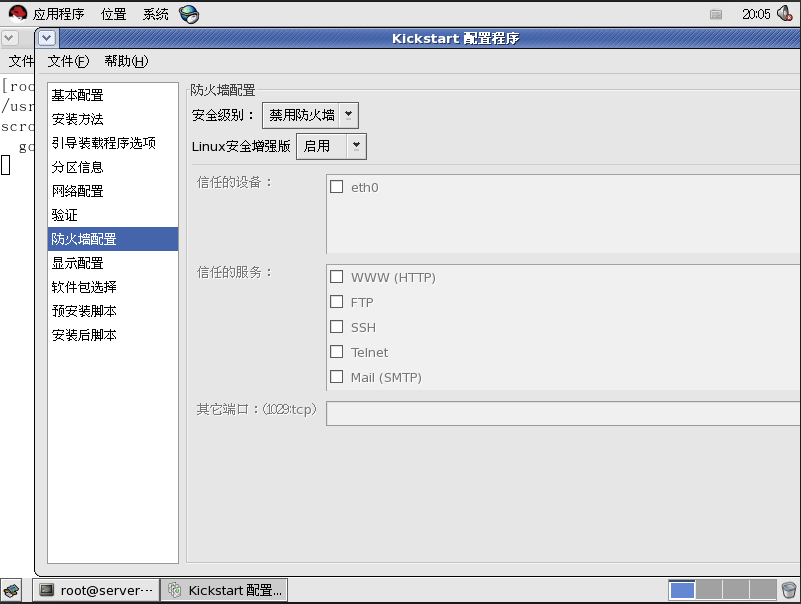Open the 文件(F) menu in Kickstart
Screen dimensions: 801x604
[x=68, y=61]
